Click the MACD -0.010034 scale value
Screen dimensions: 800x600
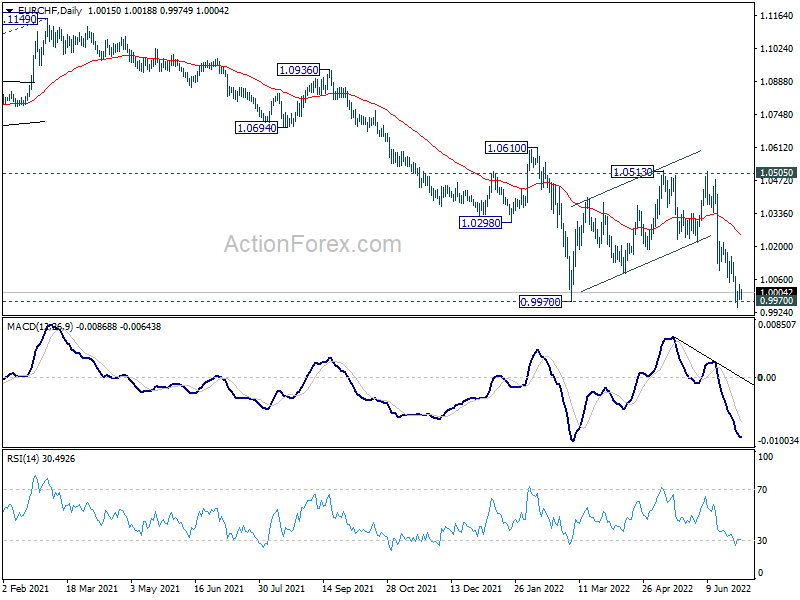tap(778, 440)
